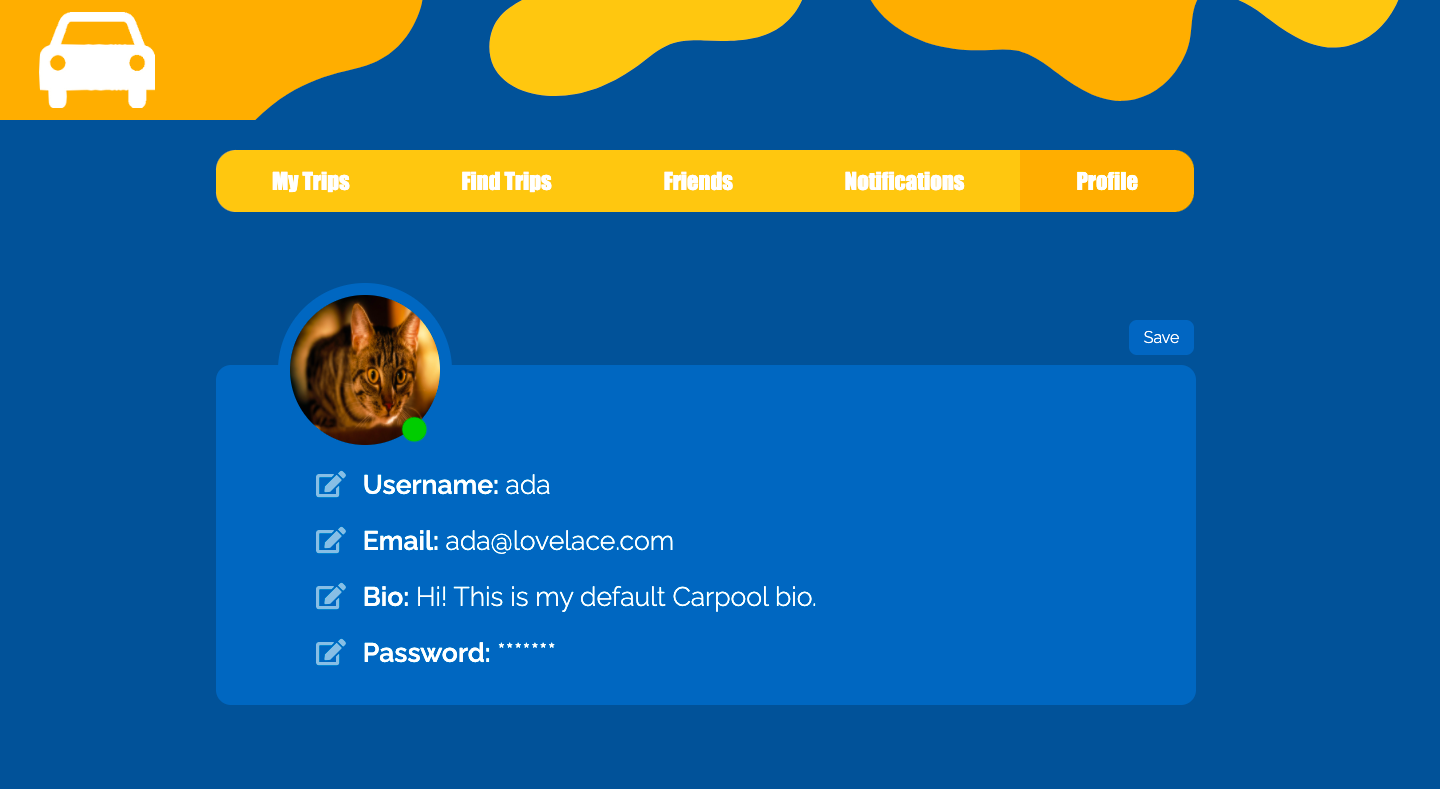Screen dimensions: 1440x789
Task: Click the white car logo
Action: point(97,60)
